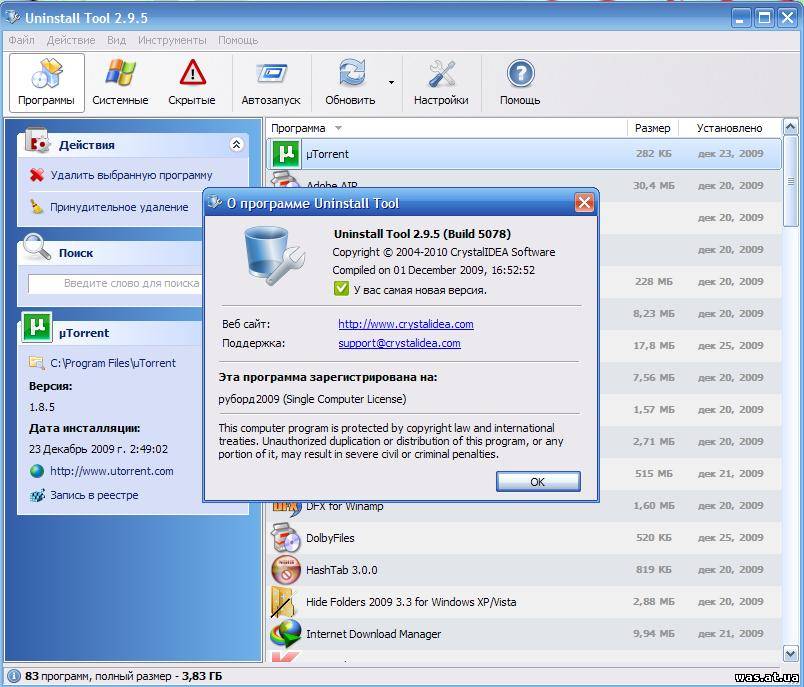Open the Программы toolbar view
The width and height of the screenshot is (804, 687).
[x=47, y=83]
